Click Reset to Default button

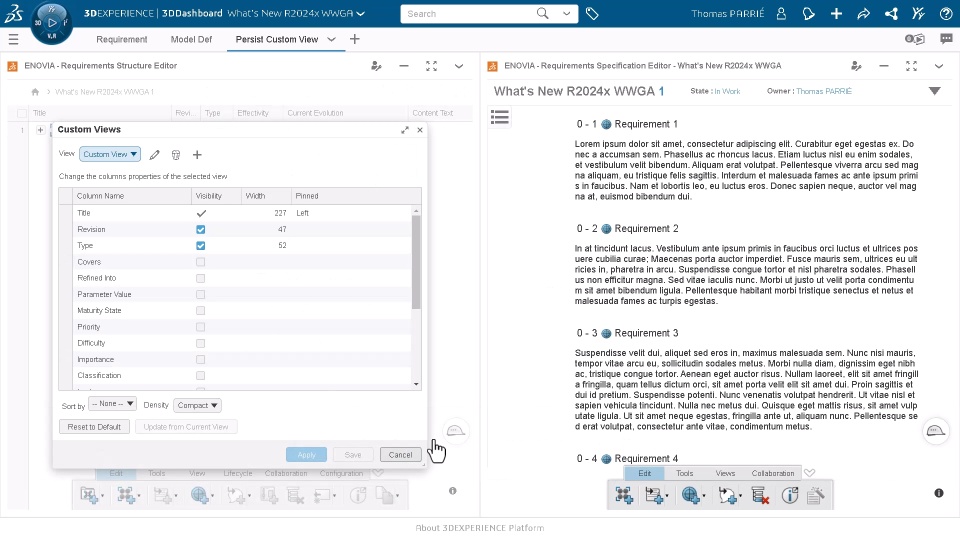point(94,427)
